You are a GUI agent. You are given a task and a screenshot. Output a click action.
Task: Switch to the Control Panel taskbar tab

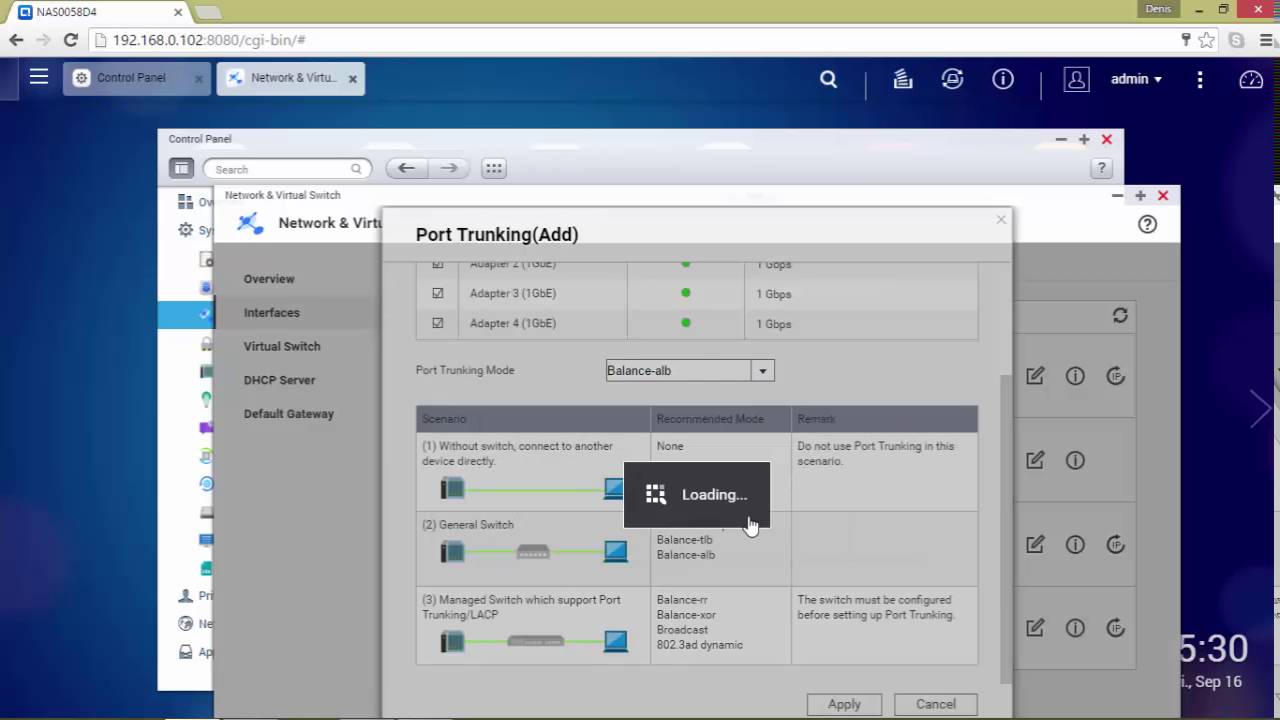(137, 78)
